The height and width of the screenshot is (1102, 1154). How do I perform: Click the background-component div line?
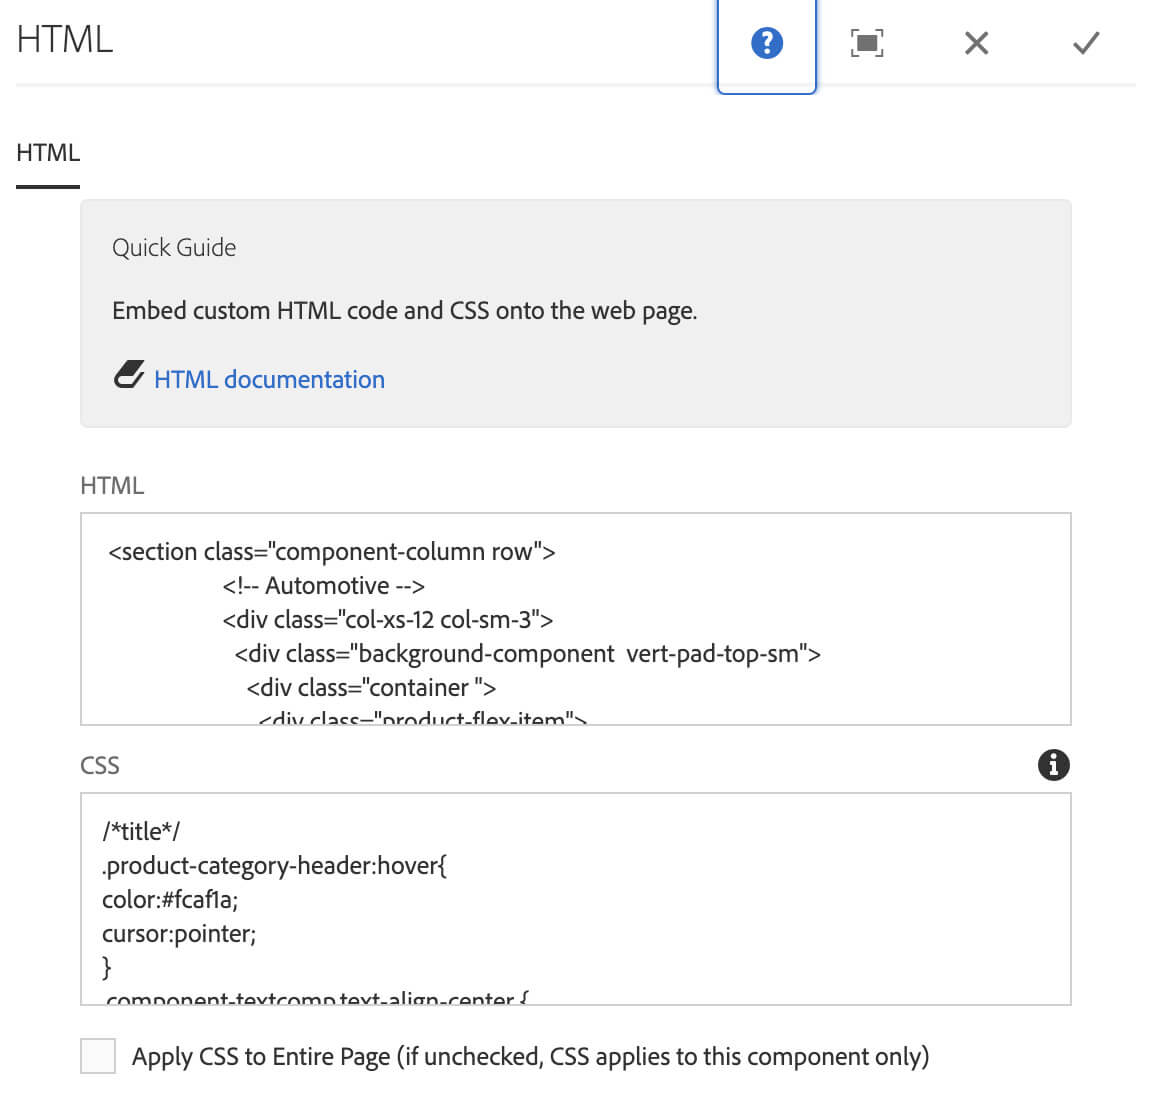point(527,654)
